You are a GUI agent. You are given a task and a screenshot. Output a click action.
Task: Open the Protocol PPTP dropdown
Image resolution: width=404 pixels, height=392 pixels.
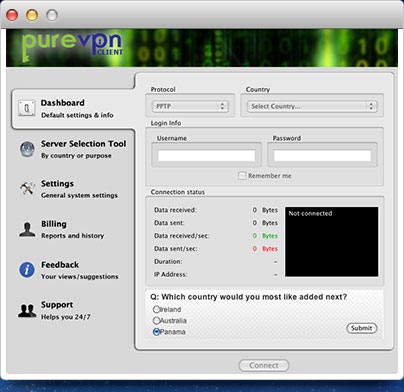(x=190, y=106)
